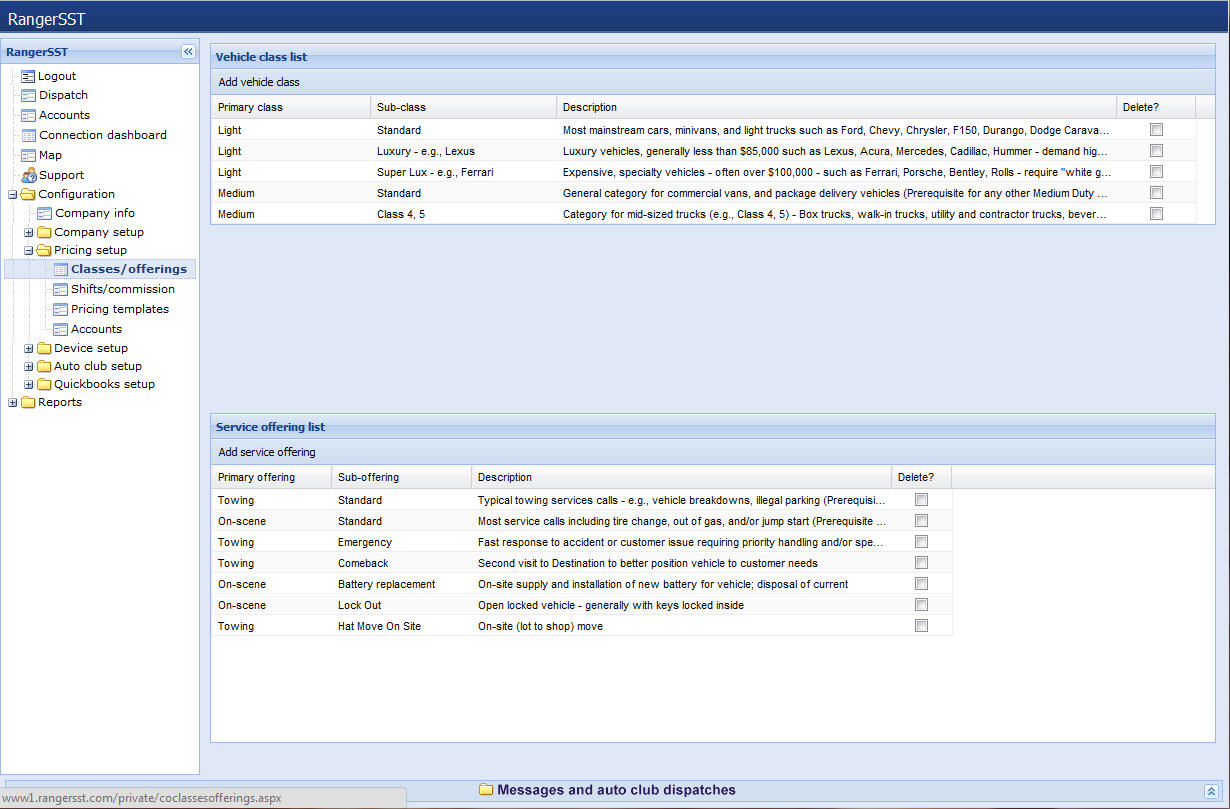Select the Battery replacement offering row

pos(386,584)
